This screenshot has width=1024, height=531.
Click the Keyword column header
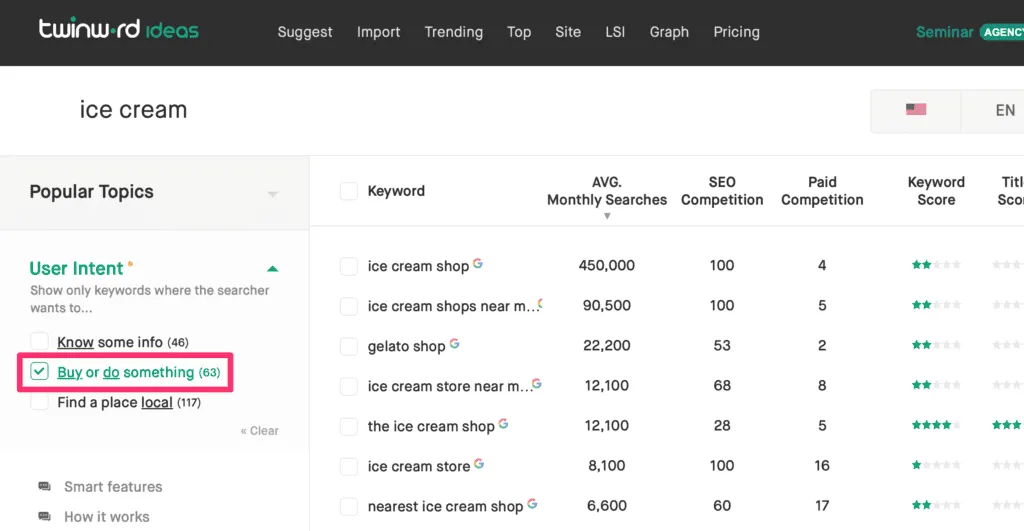tap(396, 191)
